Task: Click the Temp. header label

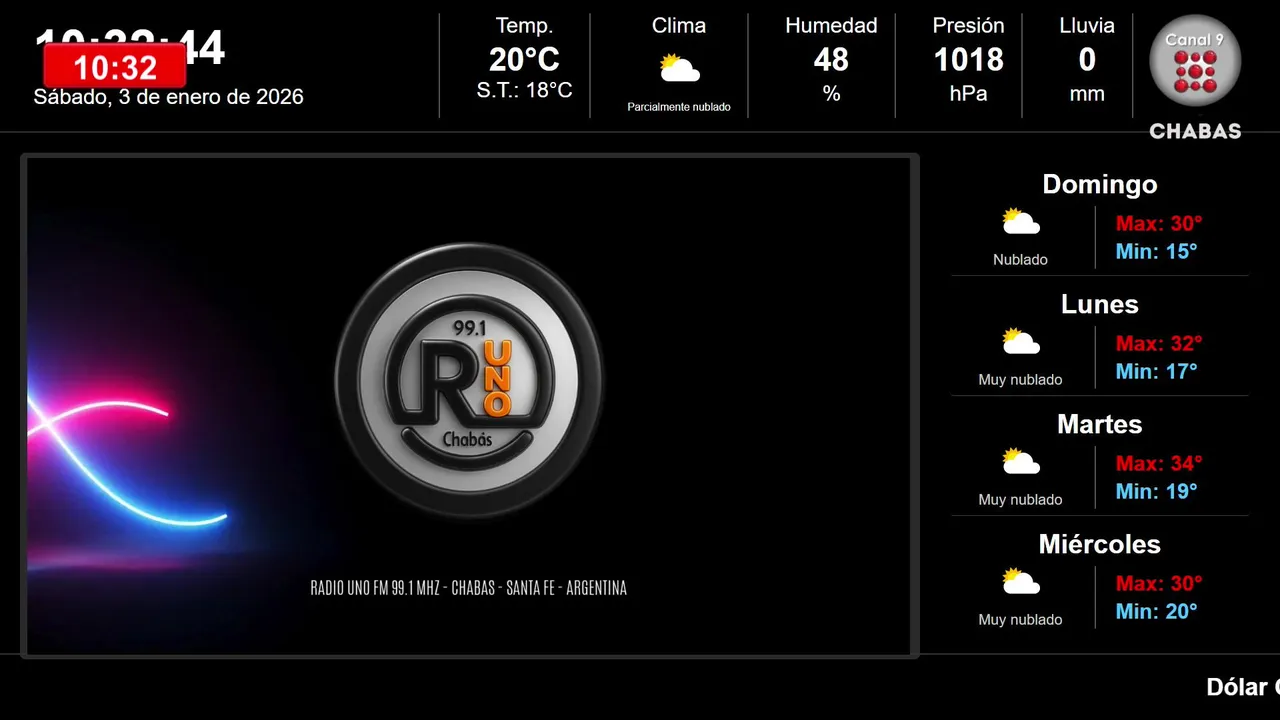Action: tap(524, 26)
